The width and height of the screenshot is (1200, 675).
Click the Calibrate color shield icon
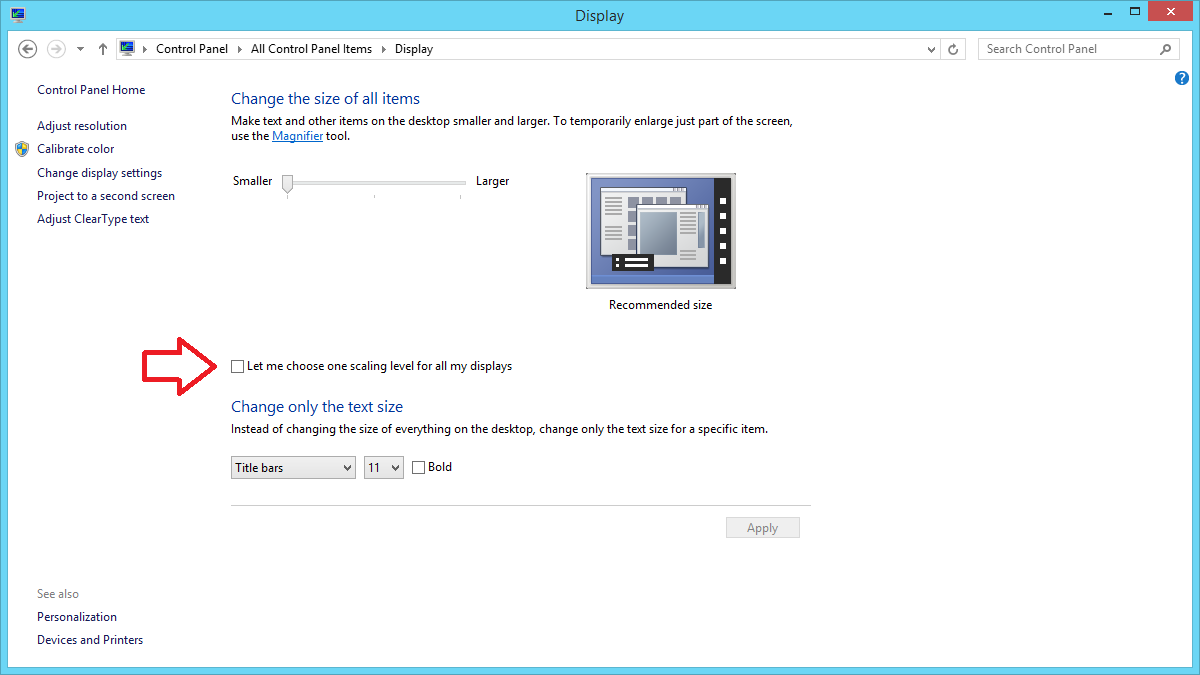tap(23, 149)
